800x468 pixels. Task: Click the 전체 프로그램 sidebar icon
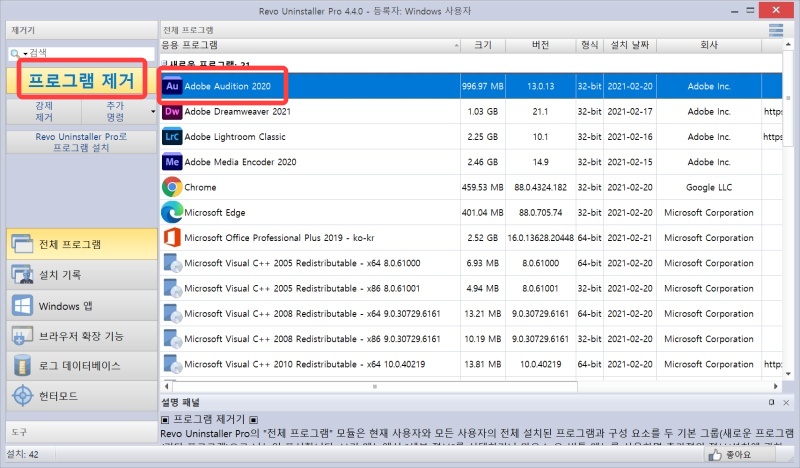click(x=22, y=244)
